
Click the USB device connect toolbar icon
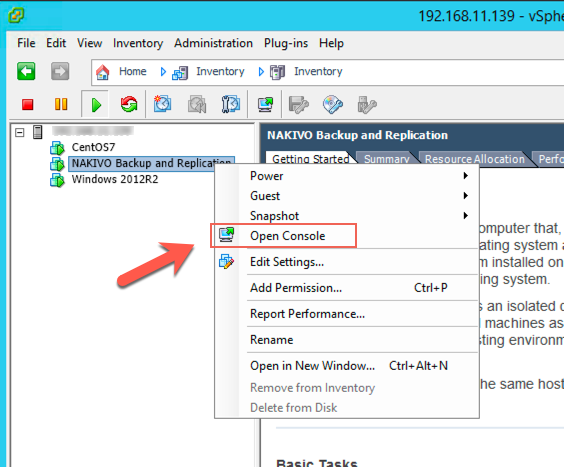(367, 105)
